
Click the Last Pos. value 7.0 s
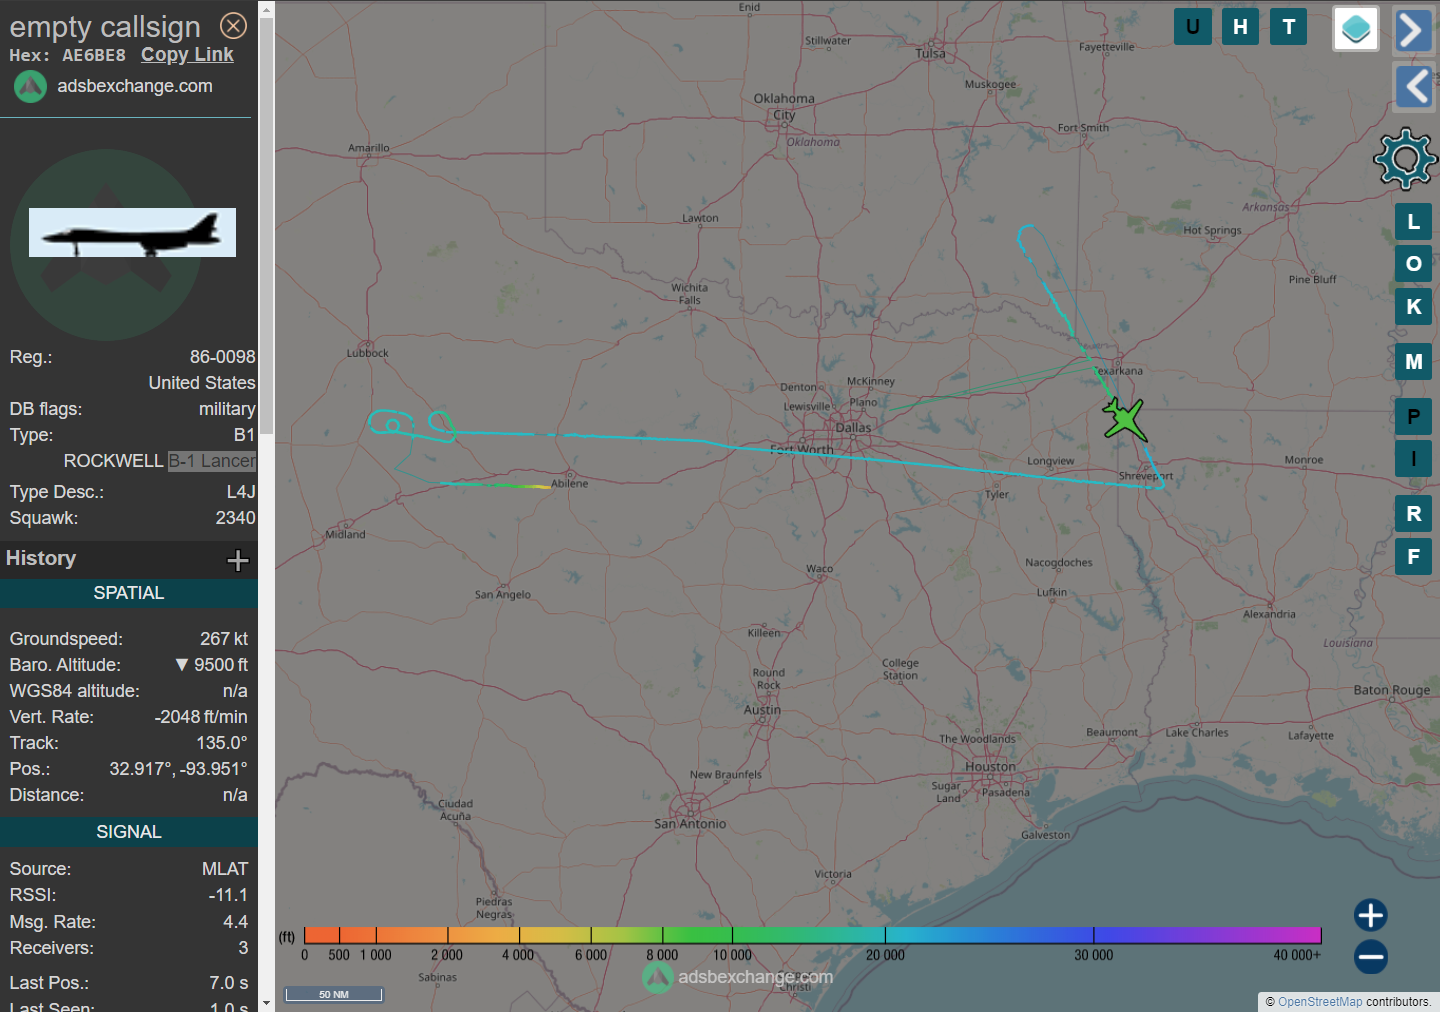coord(229,983)
